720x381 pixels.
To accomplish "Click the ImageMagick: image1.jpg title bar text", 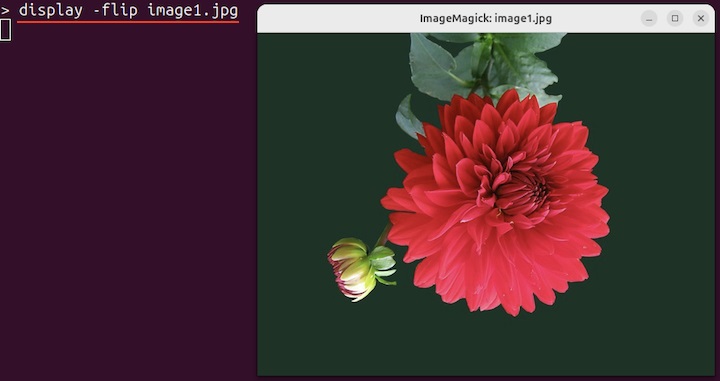I will click(485, 18).
